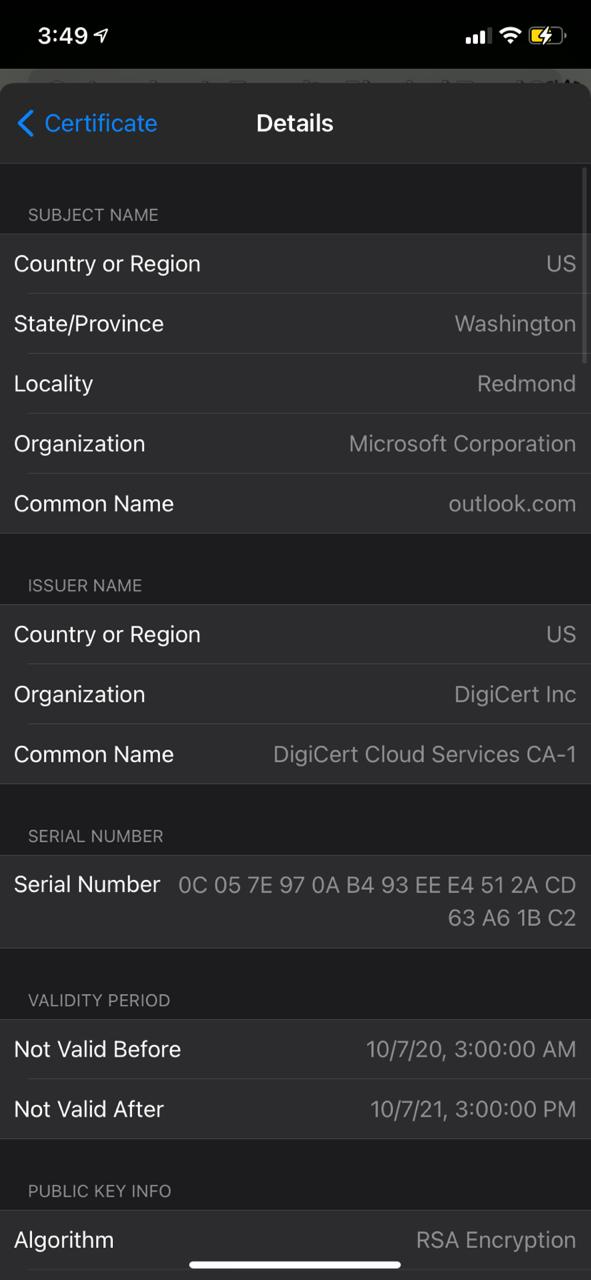Tap the Wi-Fi status icon

[510, 36]
